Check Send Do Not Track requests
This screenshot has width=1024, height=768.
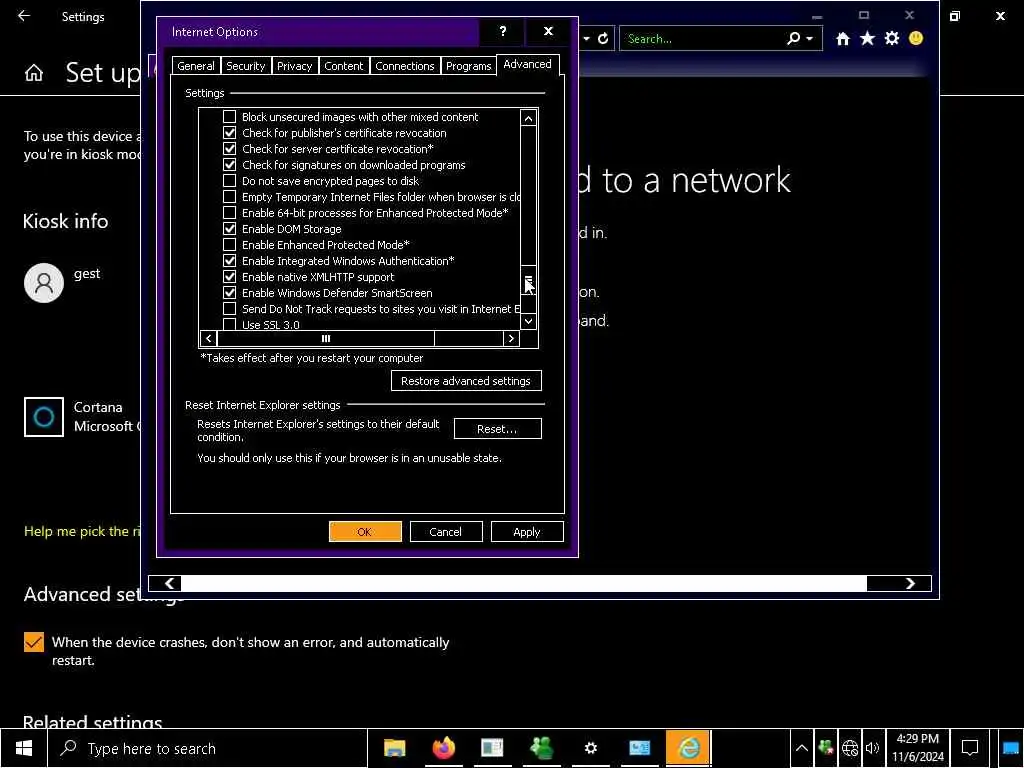point(229,309)
